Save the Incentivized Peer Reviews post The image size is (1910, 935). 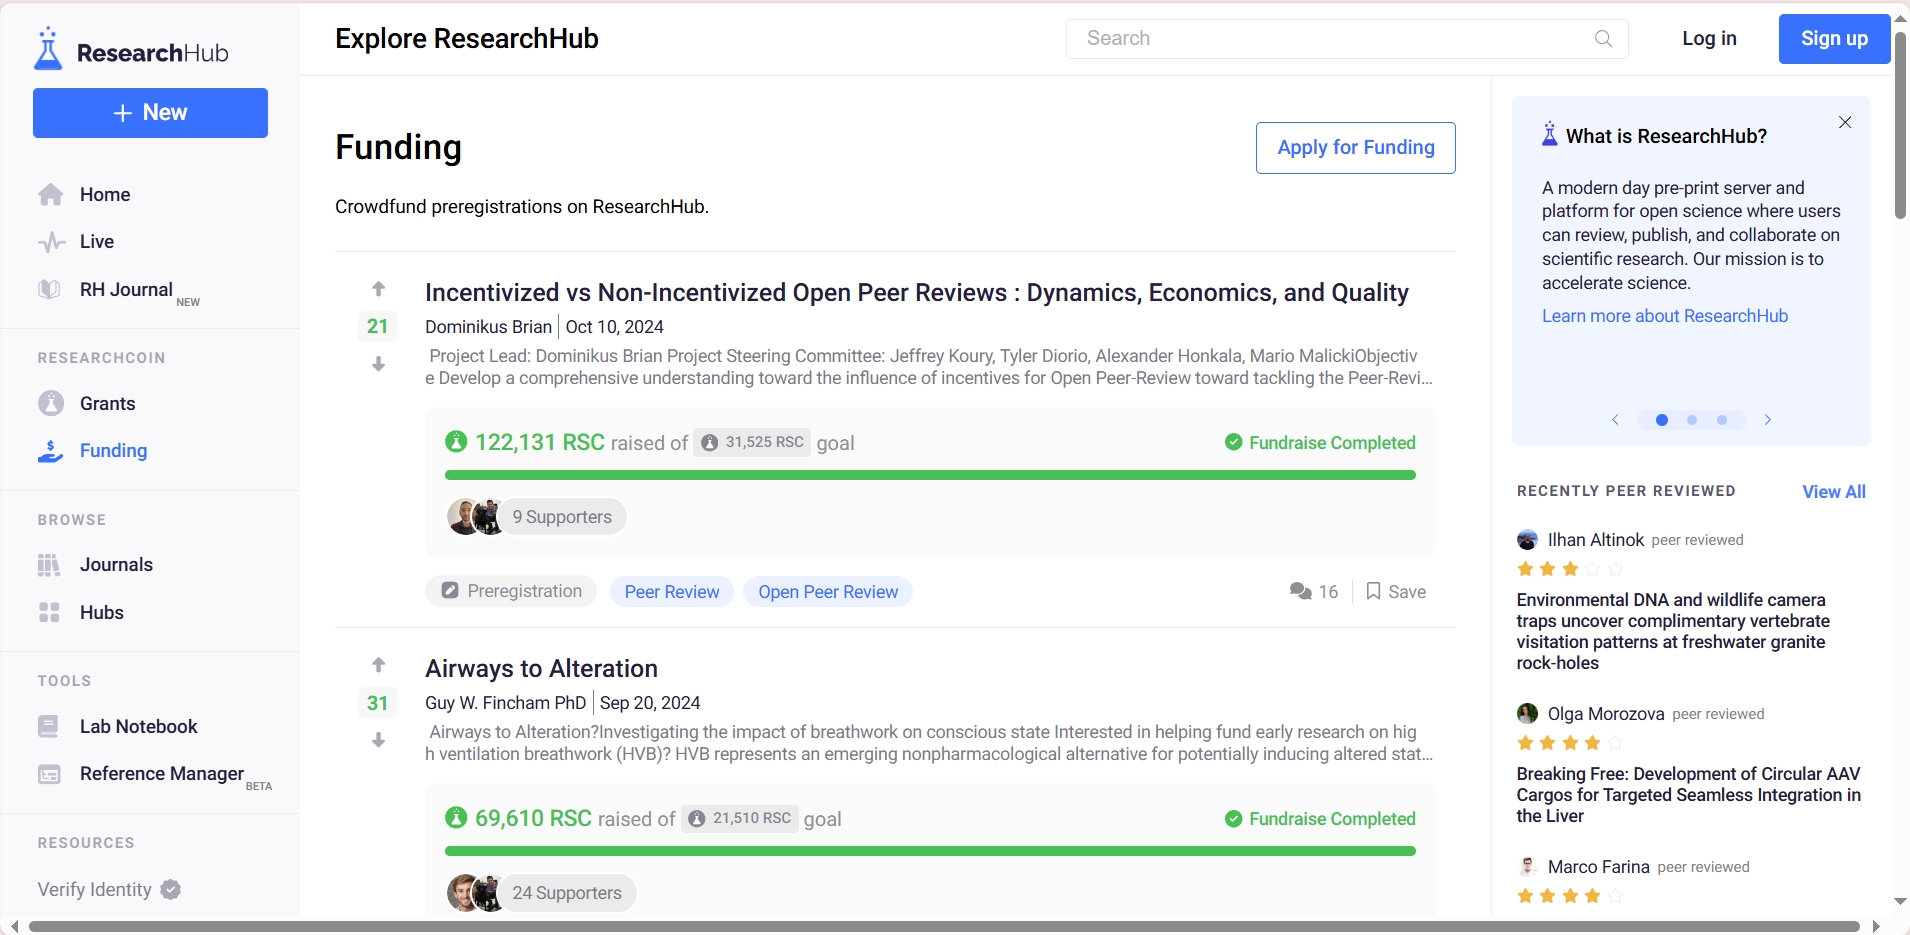pyautogui.click(x=1396, y=592)
